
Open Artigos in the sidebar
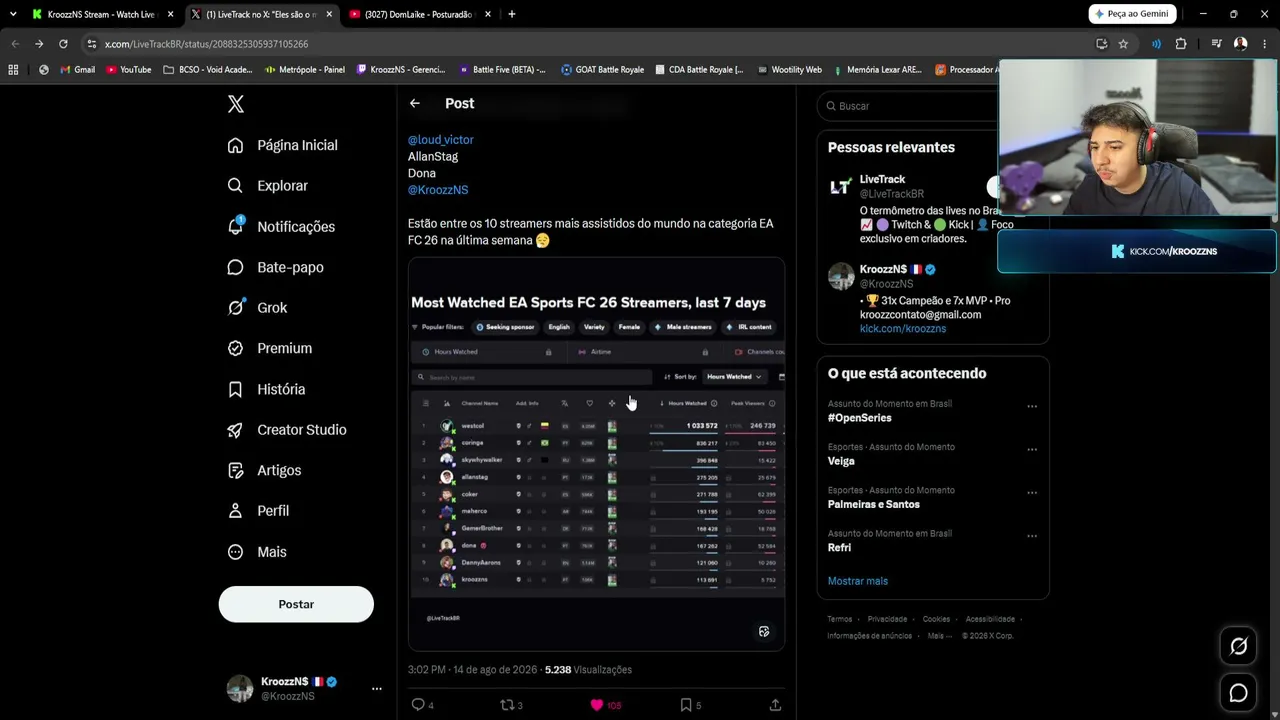point(264,470)
